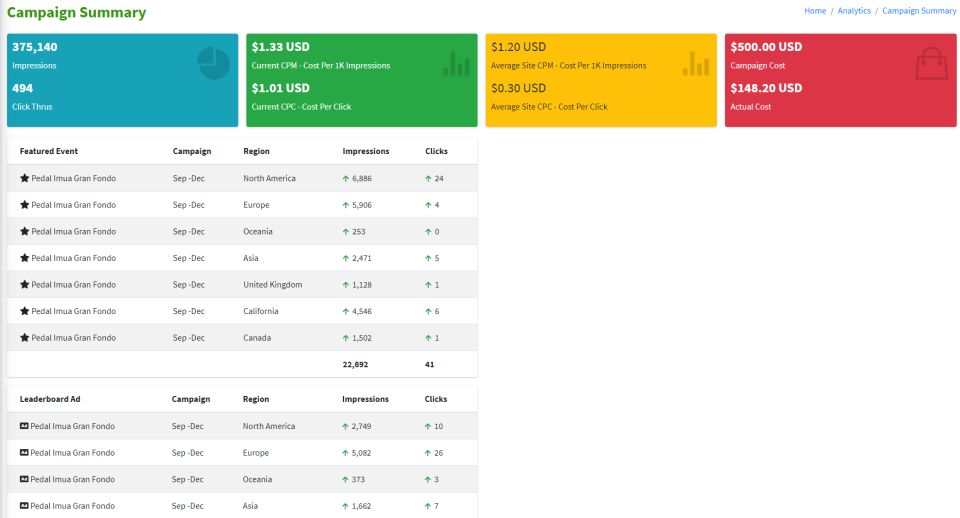Viewport: 960px width, 518px height.
Task: Select the Campaign Summary breadcrumb
Action: (x=919, y=11)
